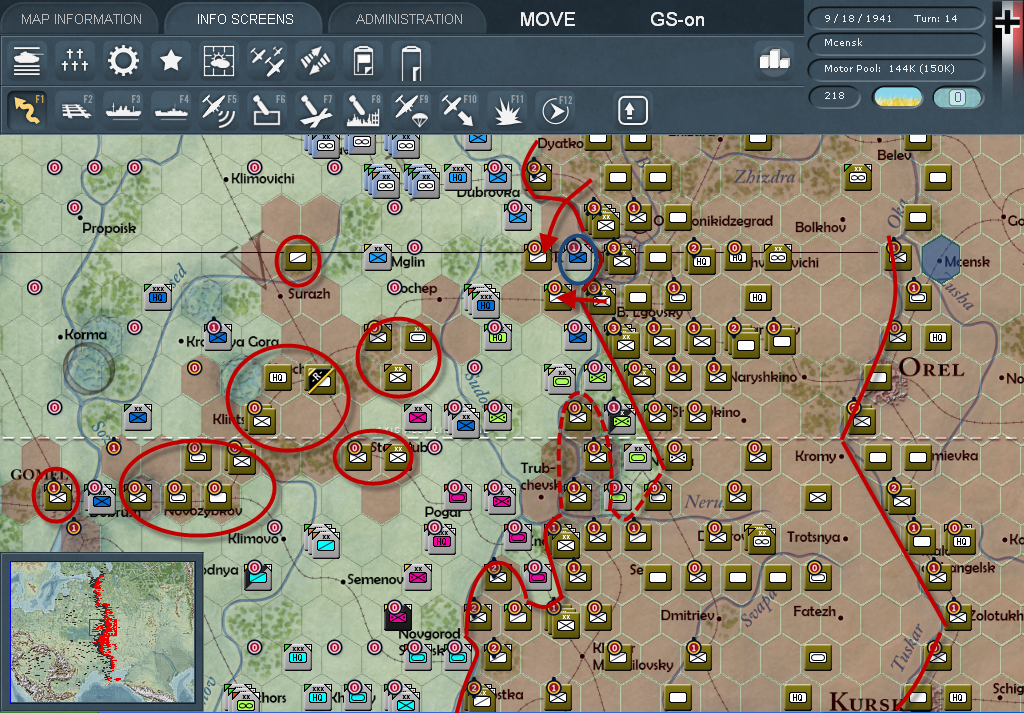
Task: Click the report document icon with flag
Action: point(363,61)
